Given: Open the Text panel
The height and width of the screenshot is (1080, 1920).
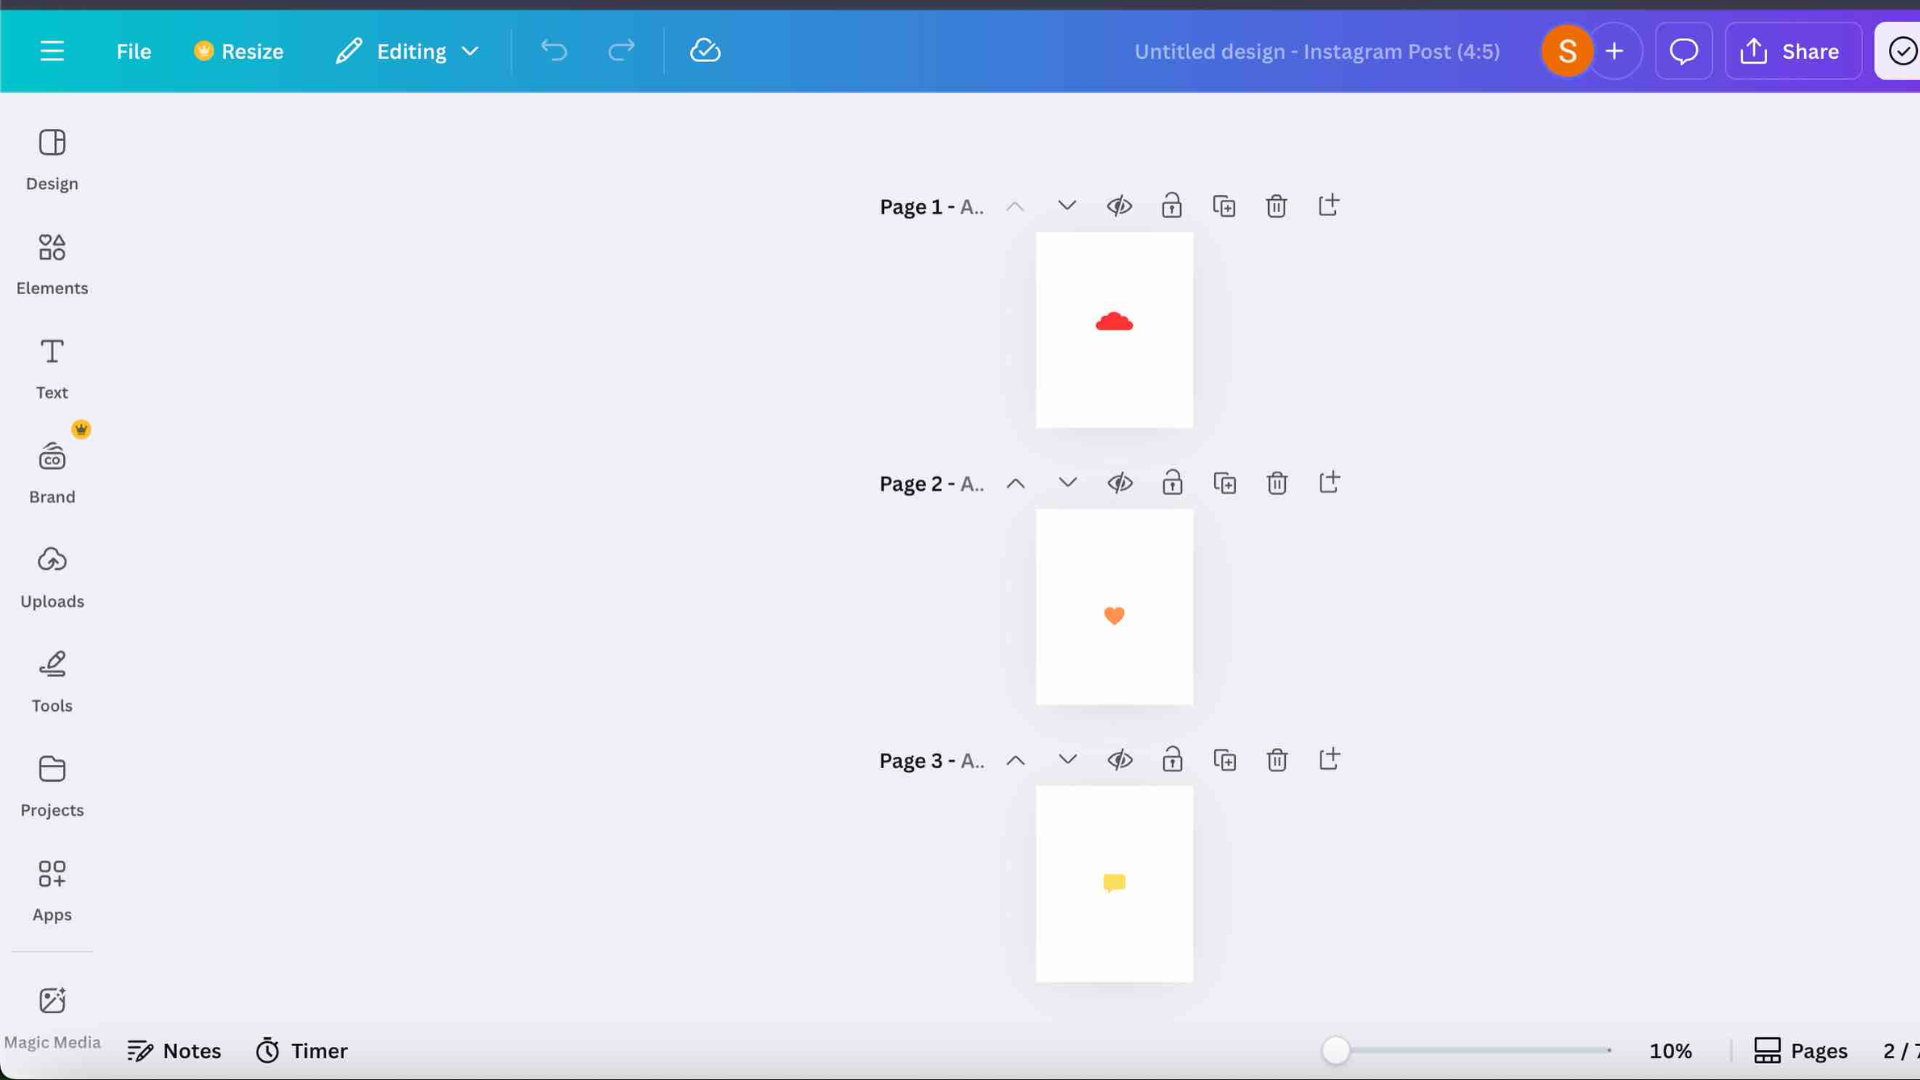Looking at the screenshot, I should click(x=51, y=366).
